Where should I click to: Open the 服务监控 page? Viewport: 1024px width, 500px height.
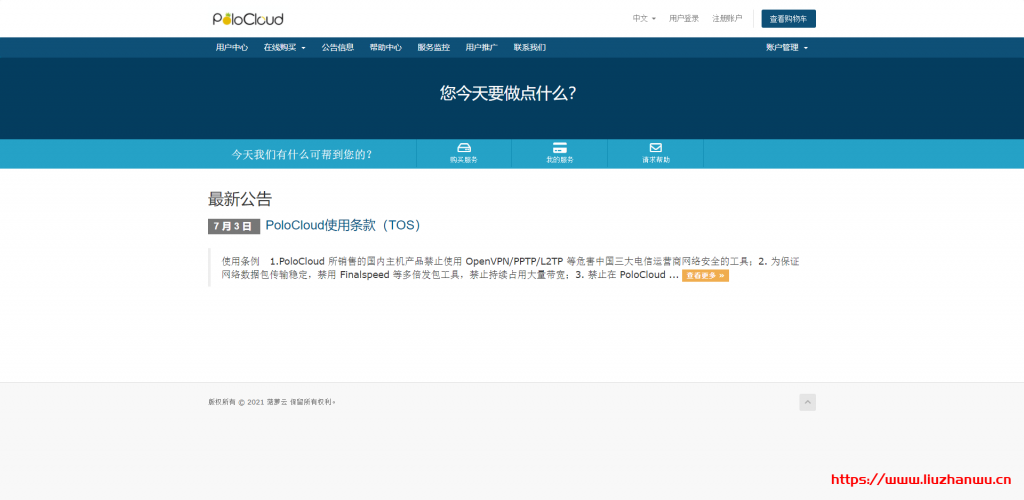pos(433,47)
